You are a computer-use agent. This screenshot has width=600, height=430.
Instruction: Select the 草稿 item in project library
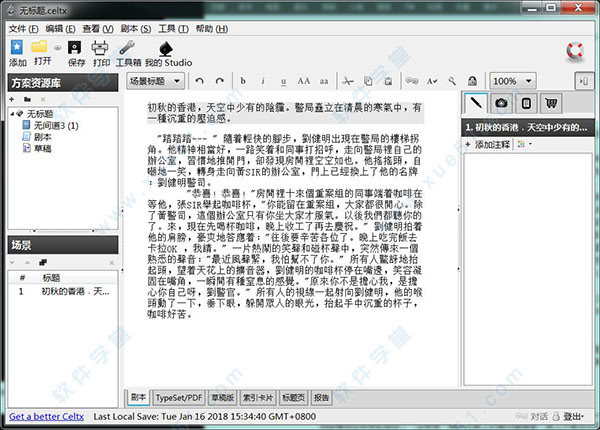pos(44,147)
